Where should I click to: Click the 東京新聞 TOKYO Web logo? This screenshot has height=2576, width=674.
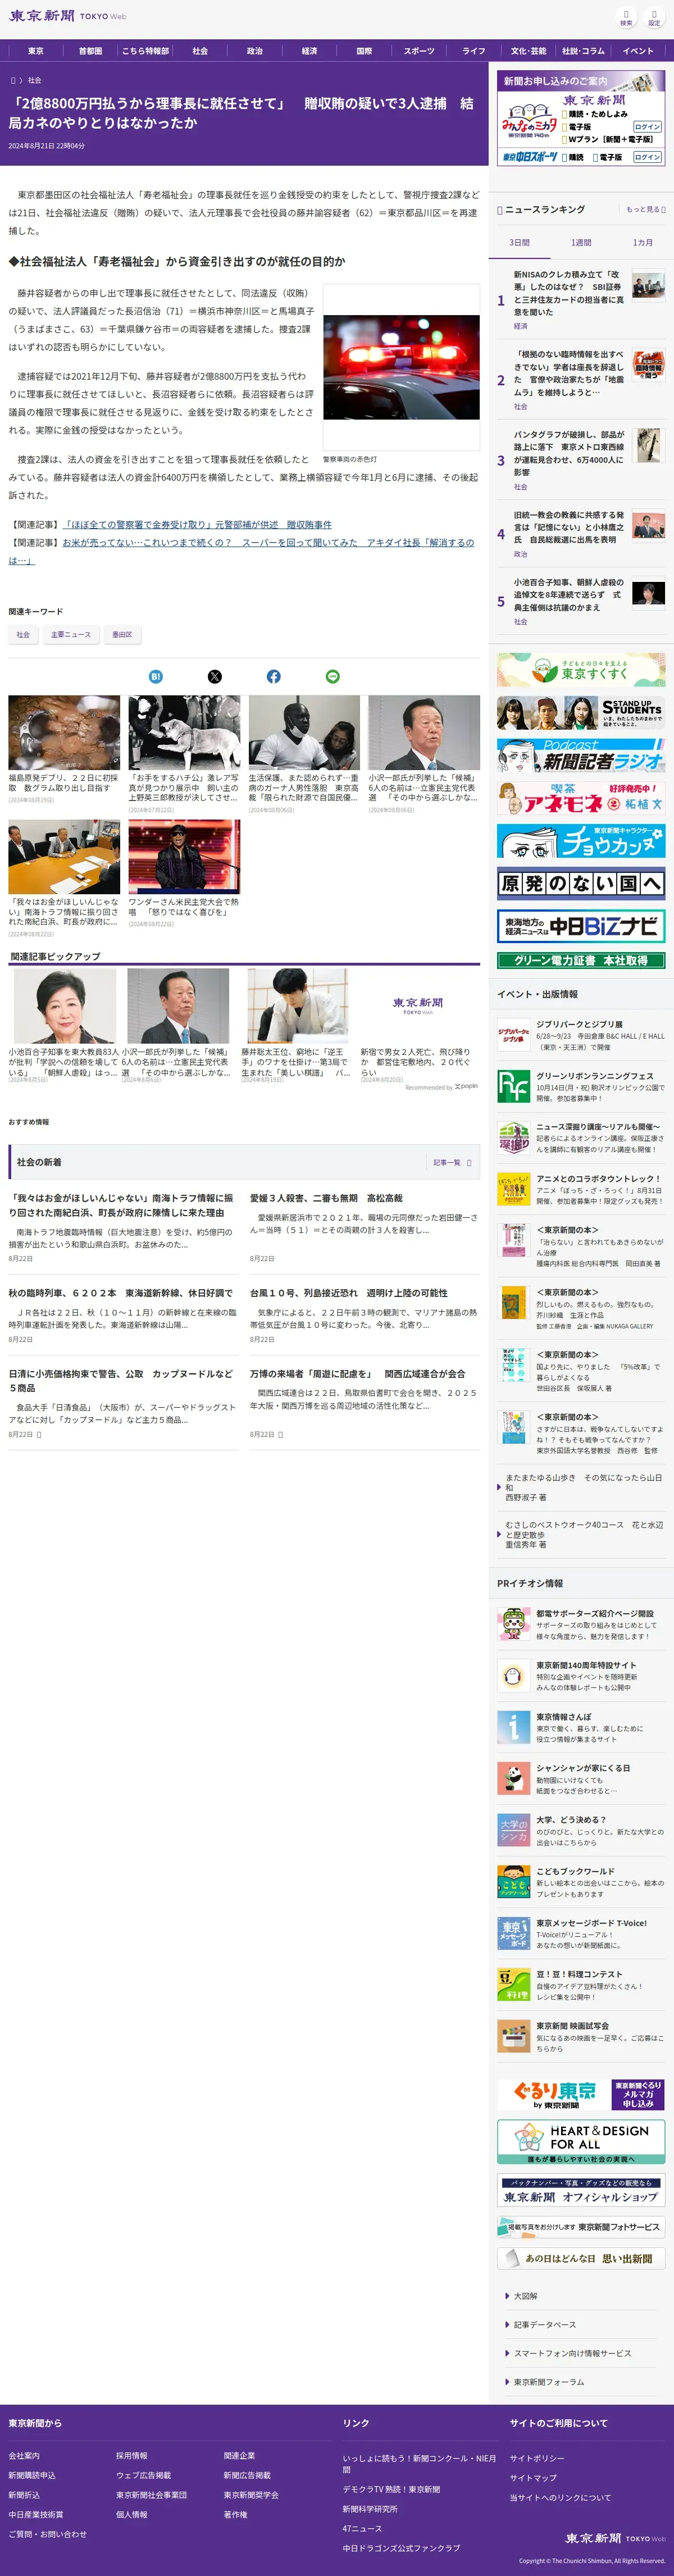tap(68, 16)
